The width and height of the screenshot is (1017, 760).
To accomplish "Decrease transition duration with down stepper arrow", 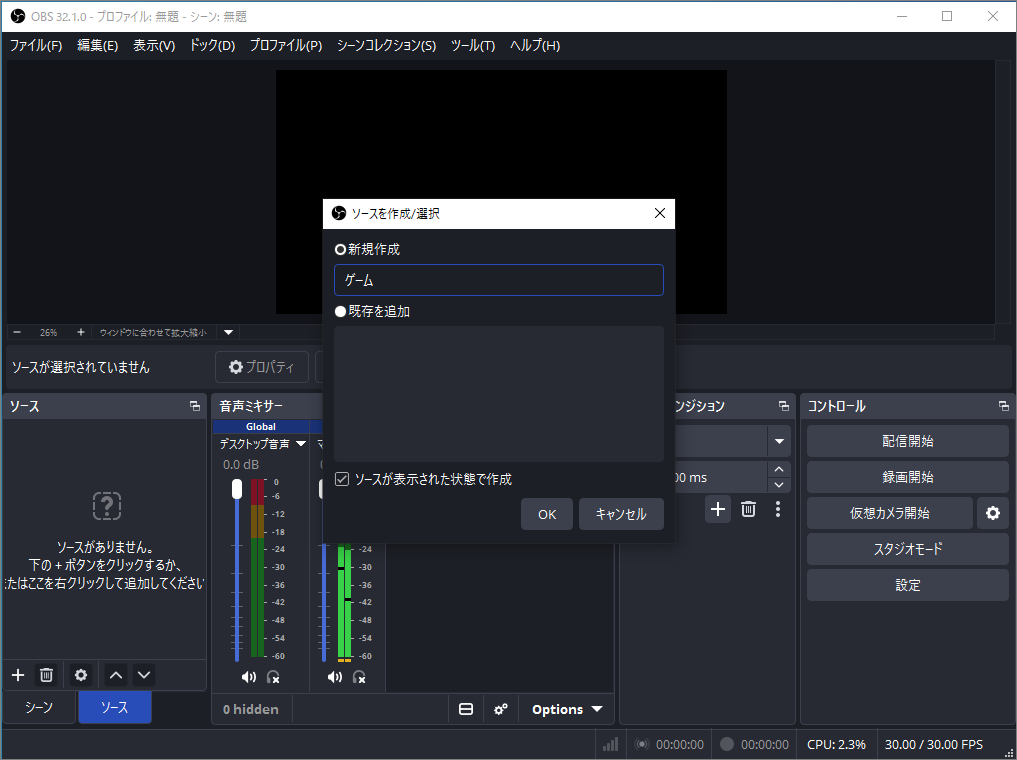I will 779,485.
